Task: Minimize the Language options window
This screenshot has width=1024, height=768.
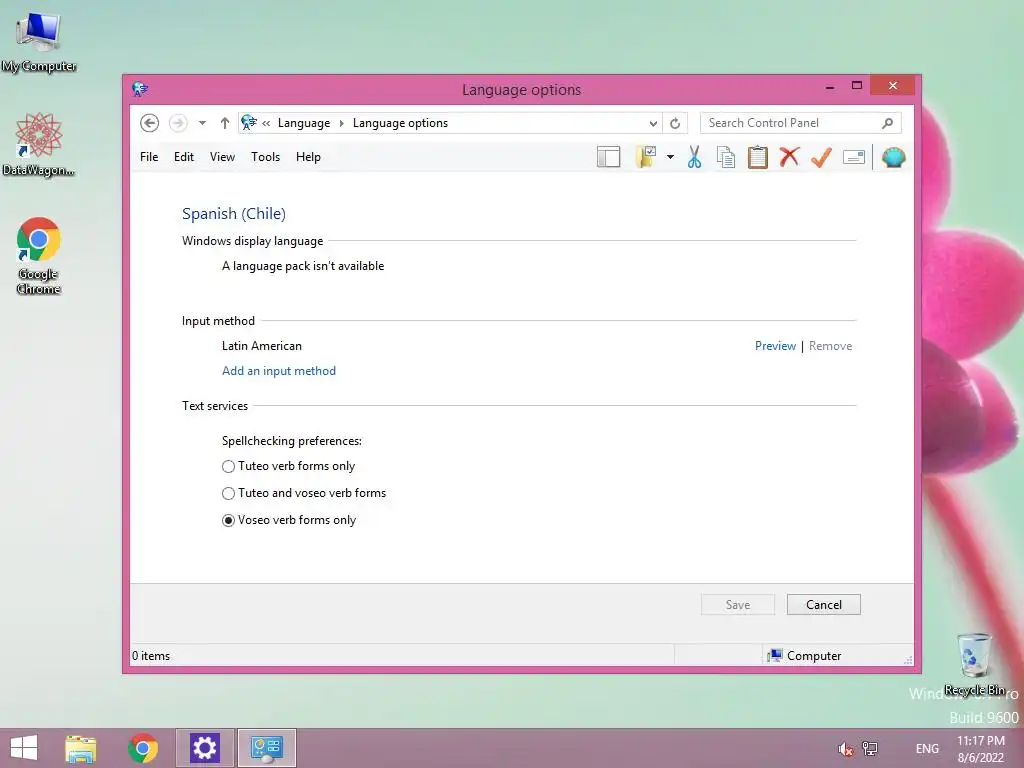Action: [829, 86]
